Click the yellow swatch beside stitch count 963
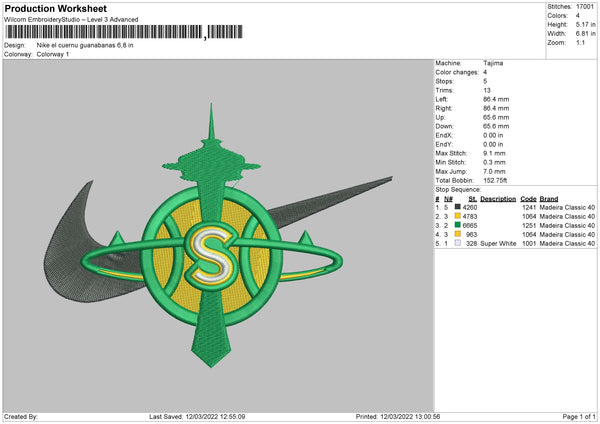This screenshot has height=424, width=600. pos(457,234)
